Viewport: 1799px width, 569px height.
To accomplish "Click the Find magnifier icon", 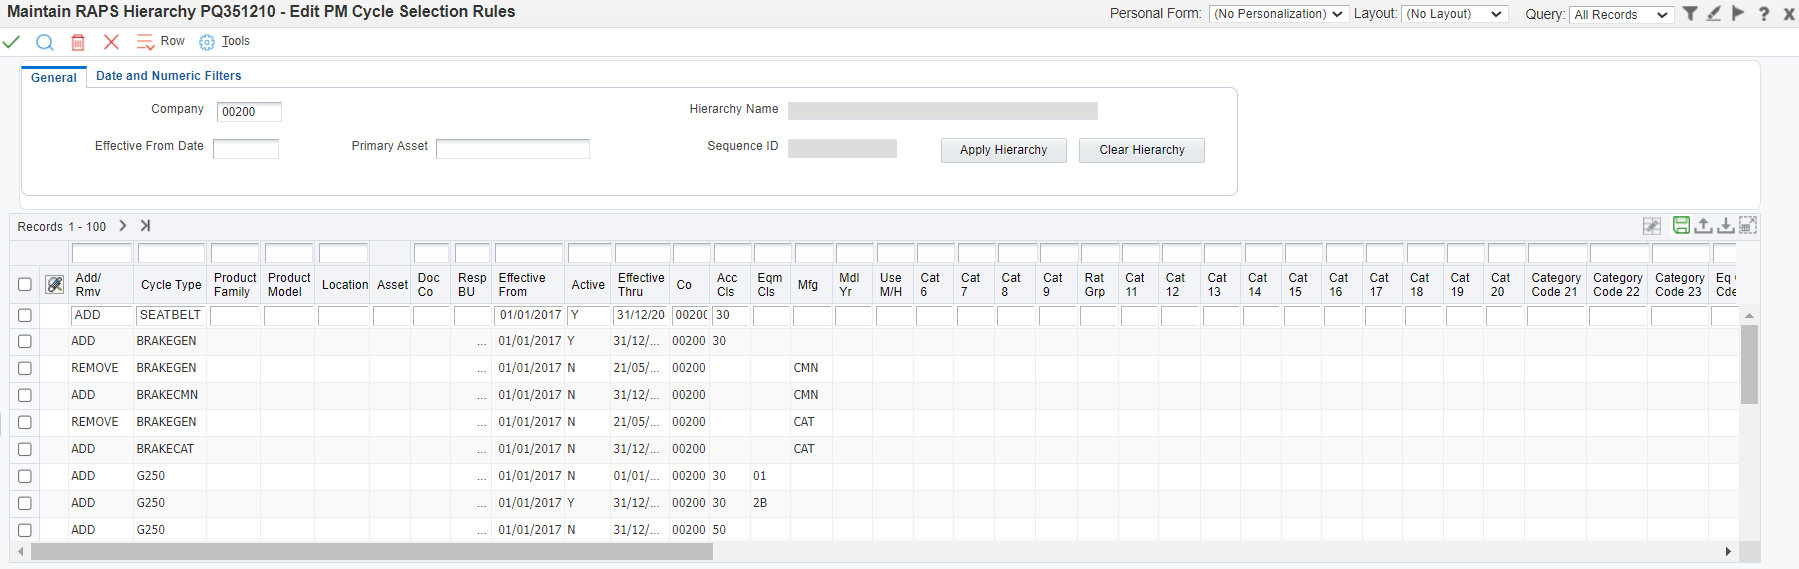I will tap(45, 42).
